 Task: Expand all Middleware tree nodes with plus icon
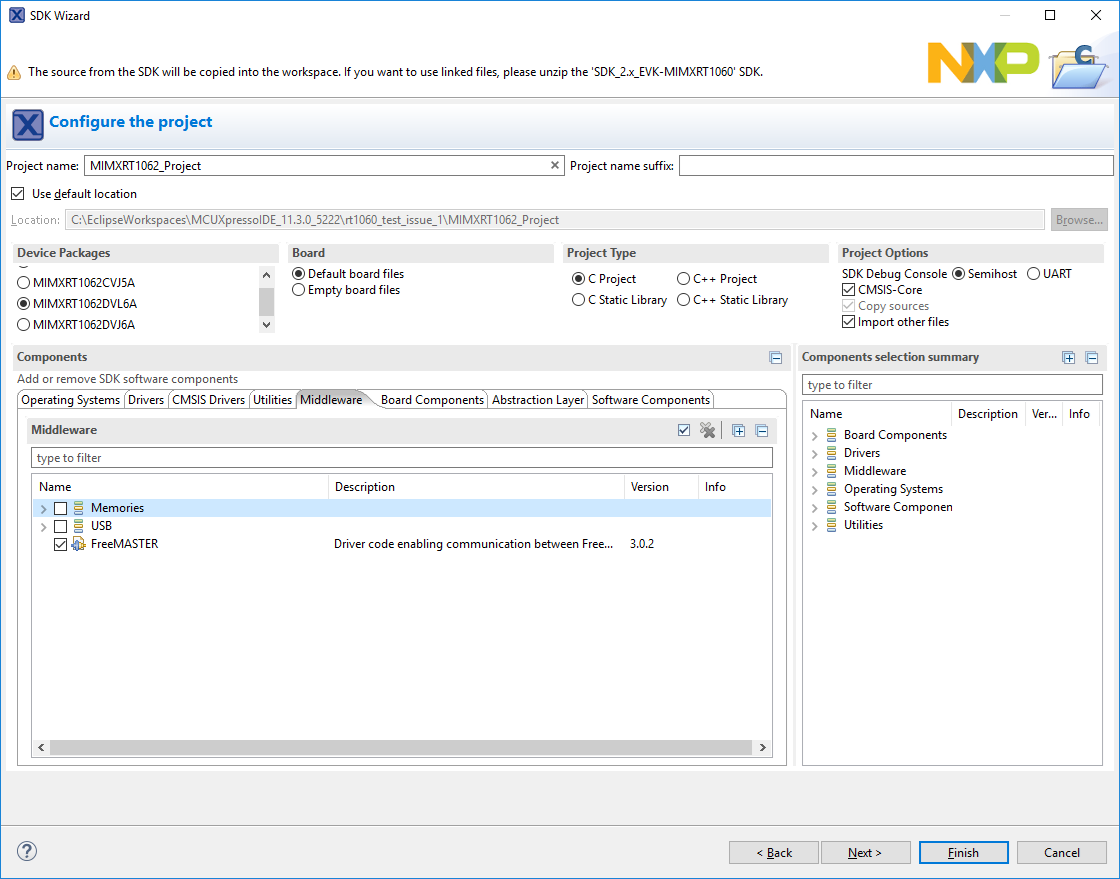click(737, 430)
